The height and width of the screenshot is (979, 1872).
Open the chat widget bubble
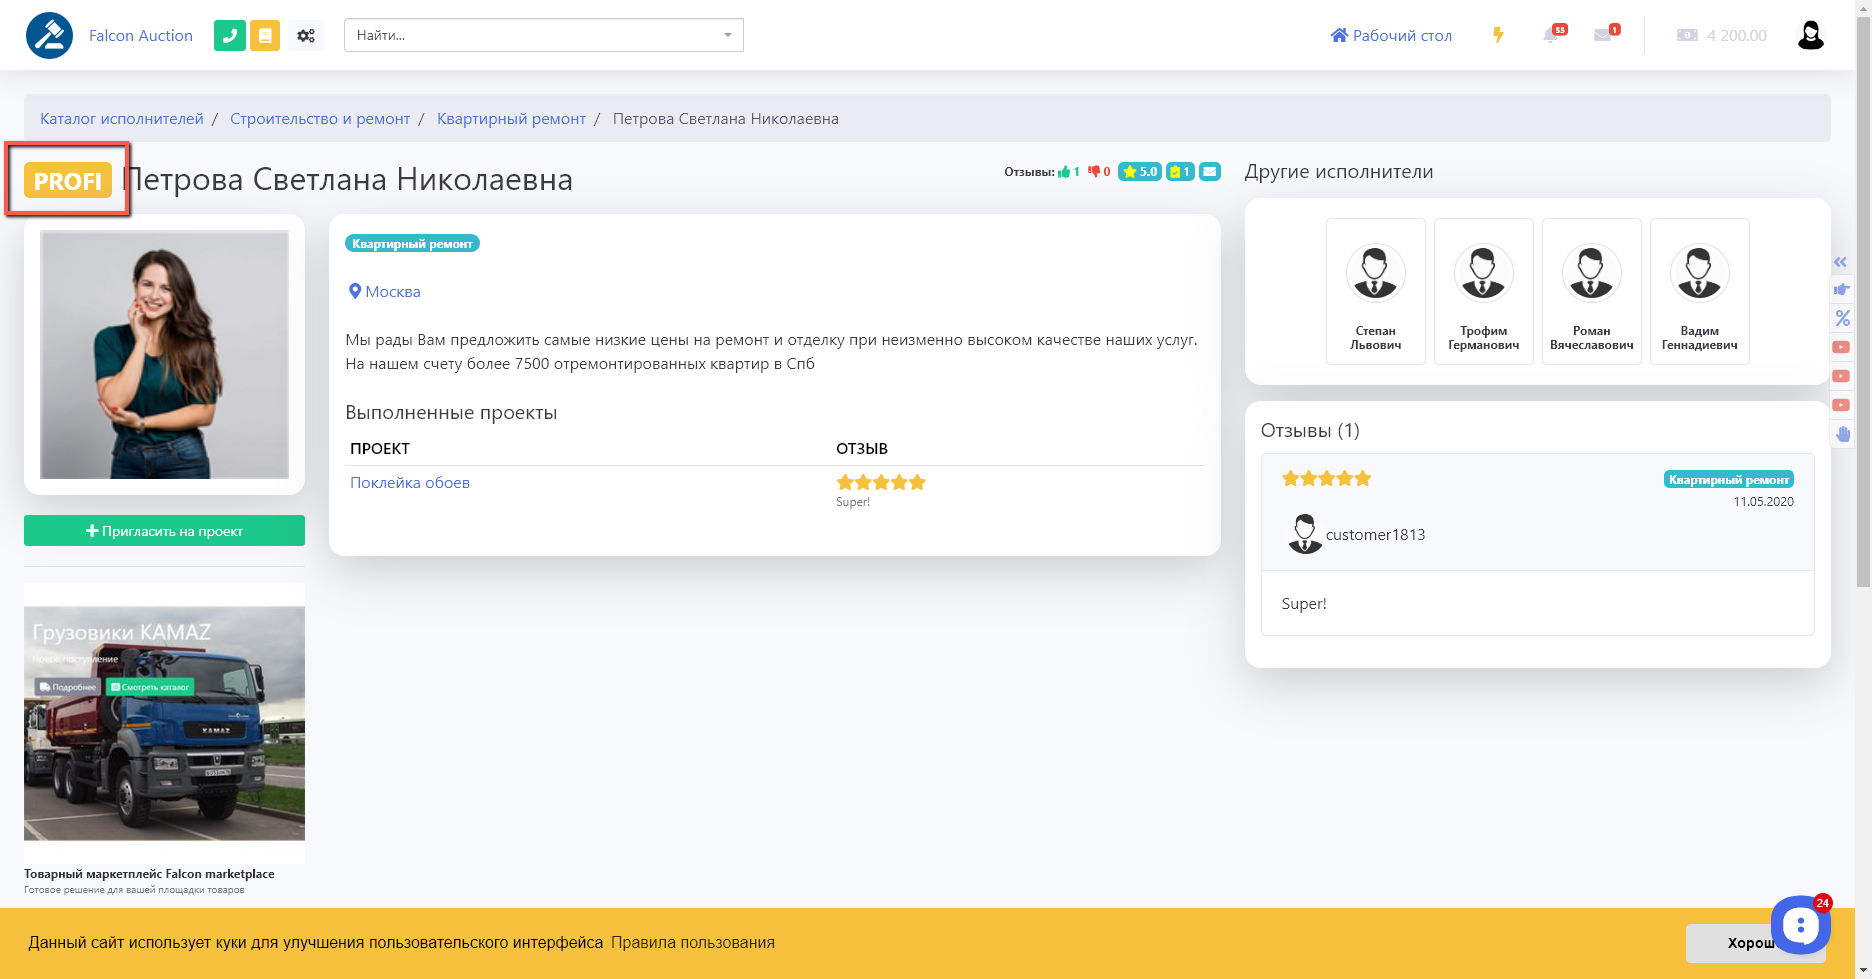coord(1800,925)
